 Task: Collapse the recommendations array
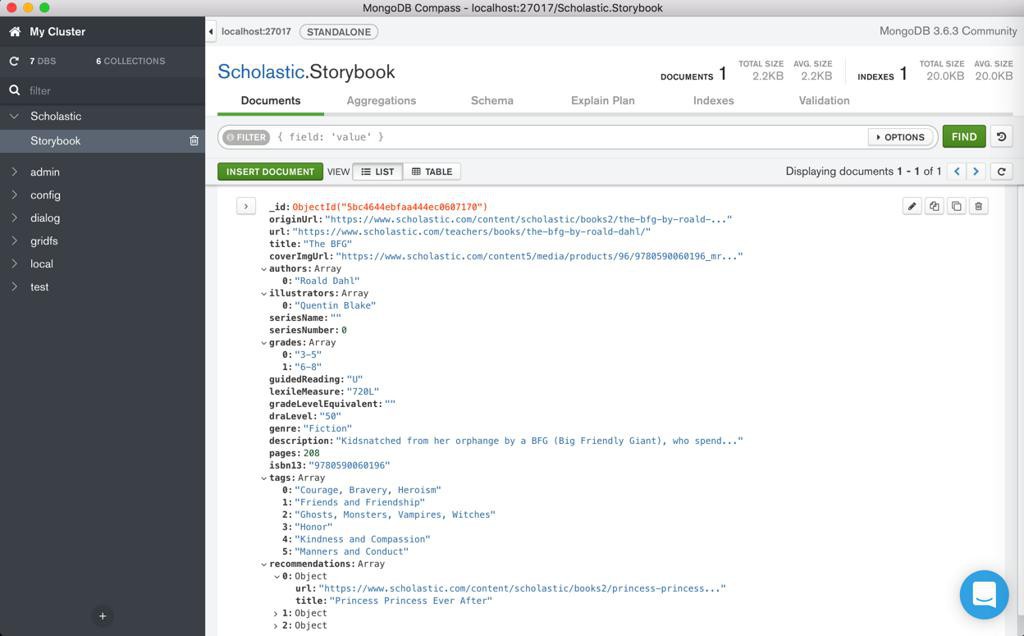[x=264, y=564]
